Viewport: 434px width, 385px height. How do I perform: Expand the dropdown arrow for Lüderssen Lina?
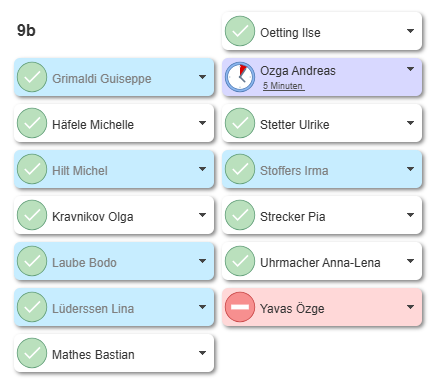point(202,307)
